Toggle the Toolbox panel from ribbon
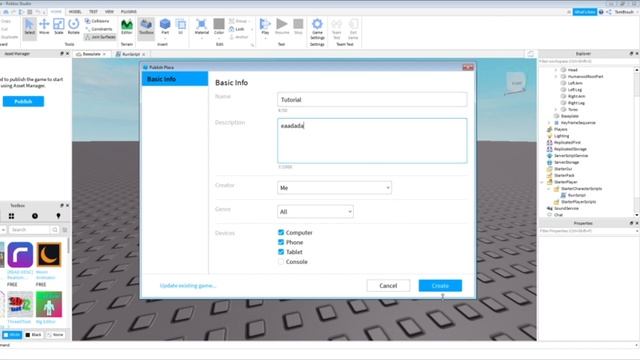 point(146,27)
